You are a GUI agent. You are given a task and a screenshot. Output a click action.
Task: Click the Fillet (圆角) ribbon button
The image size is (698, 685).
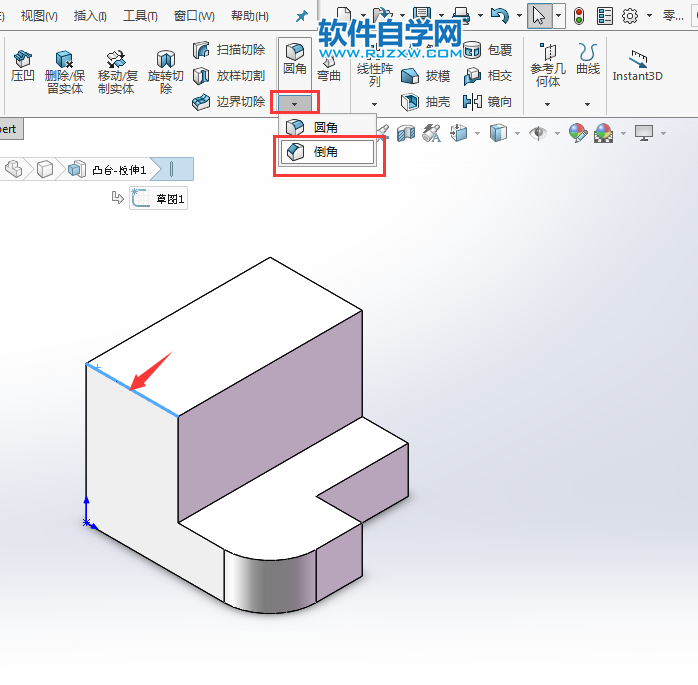tap(295, 59)
